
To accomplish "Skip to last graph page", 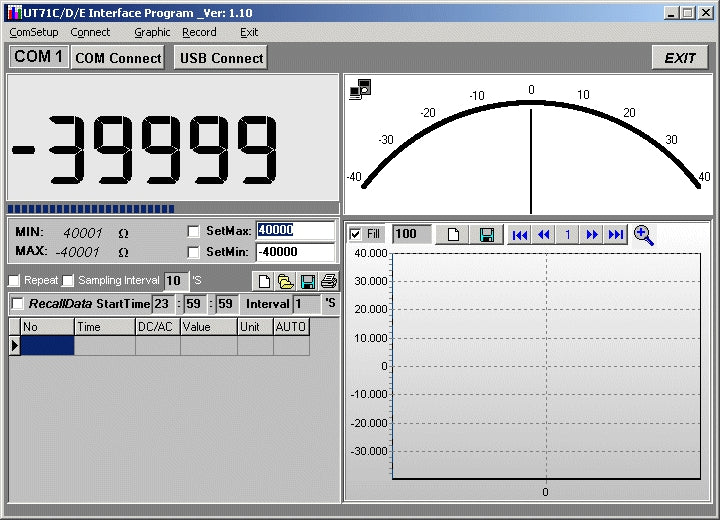I will [617, 235].
